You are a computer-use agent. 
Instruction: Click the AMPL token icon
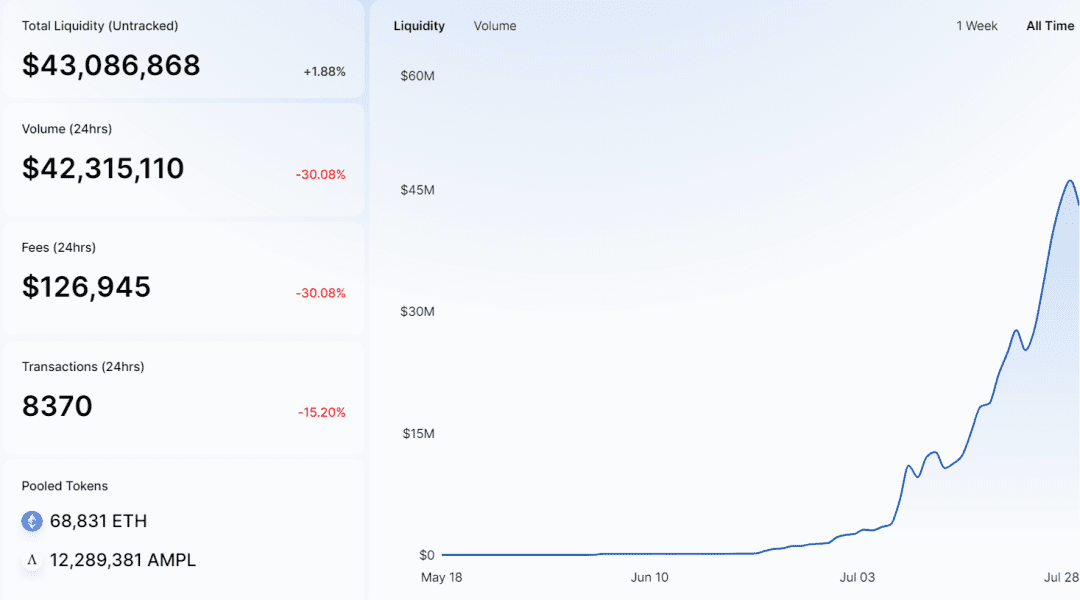point(32,560)
